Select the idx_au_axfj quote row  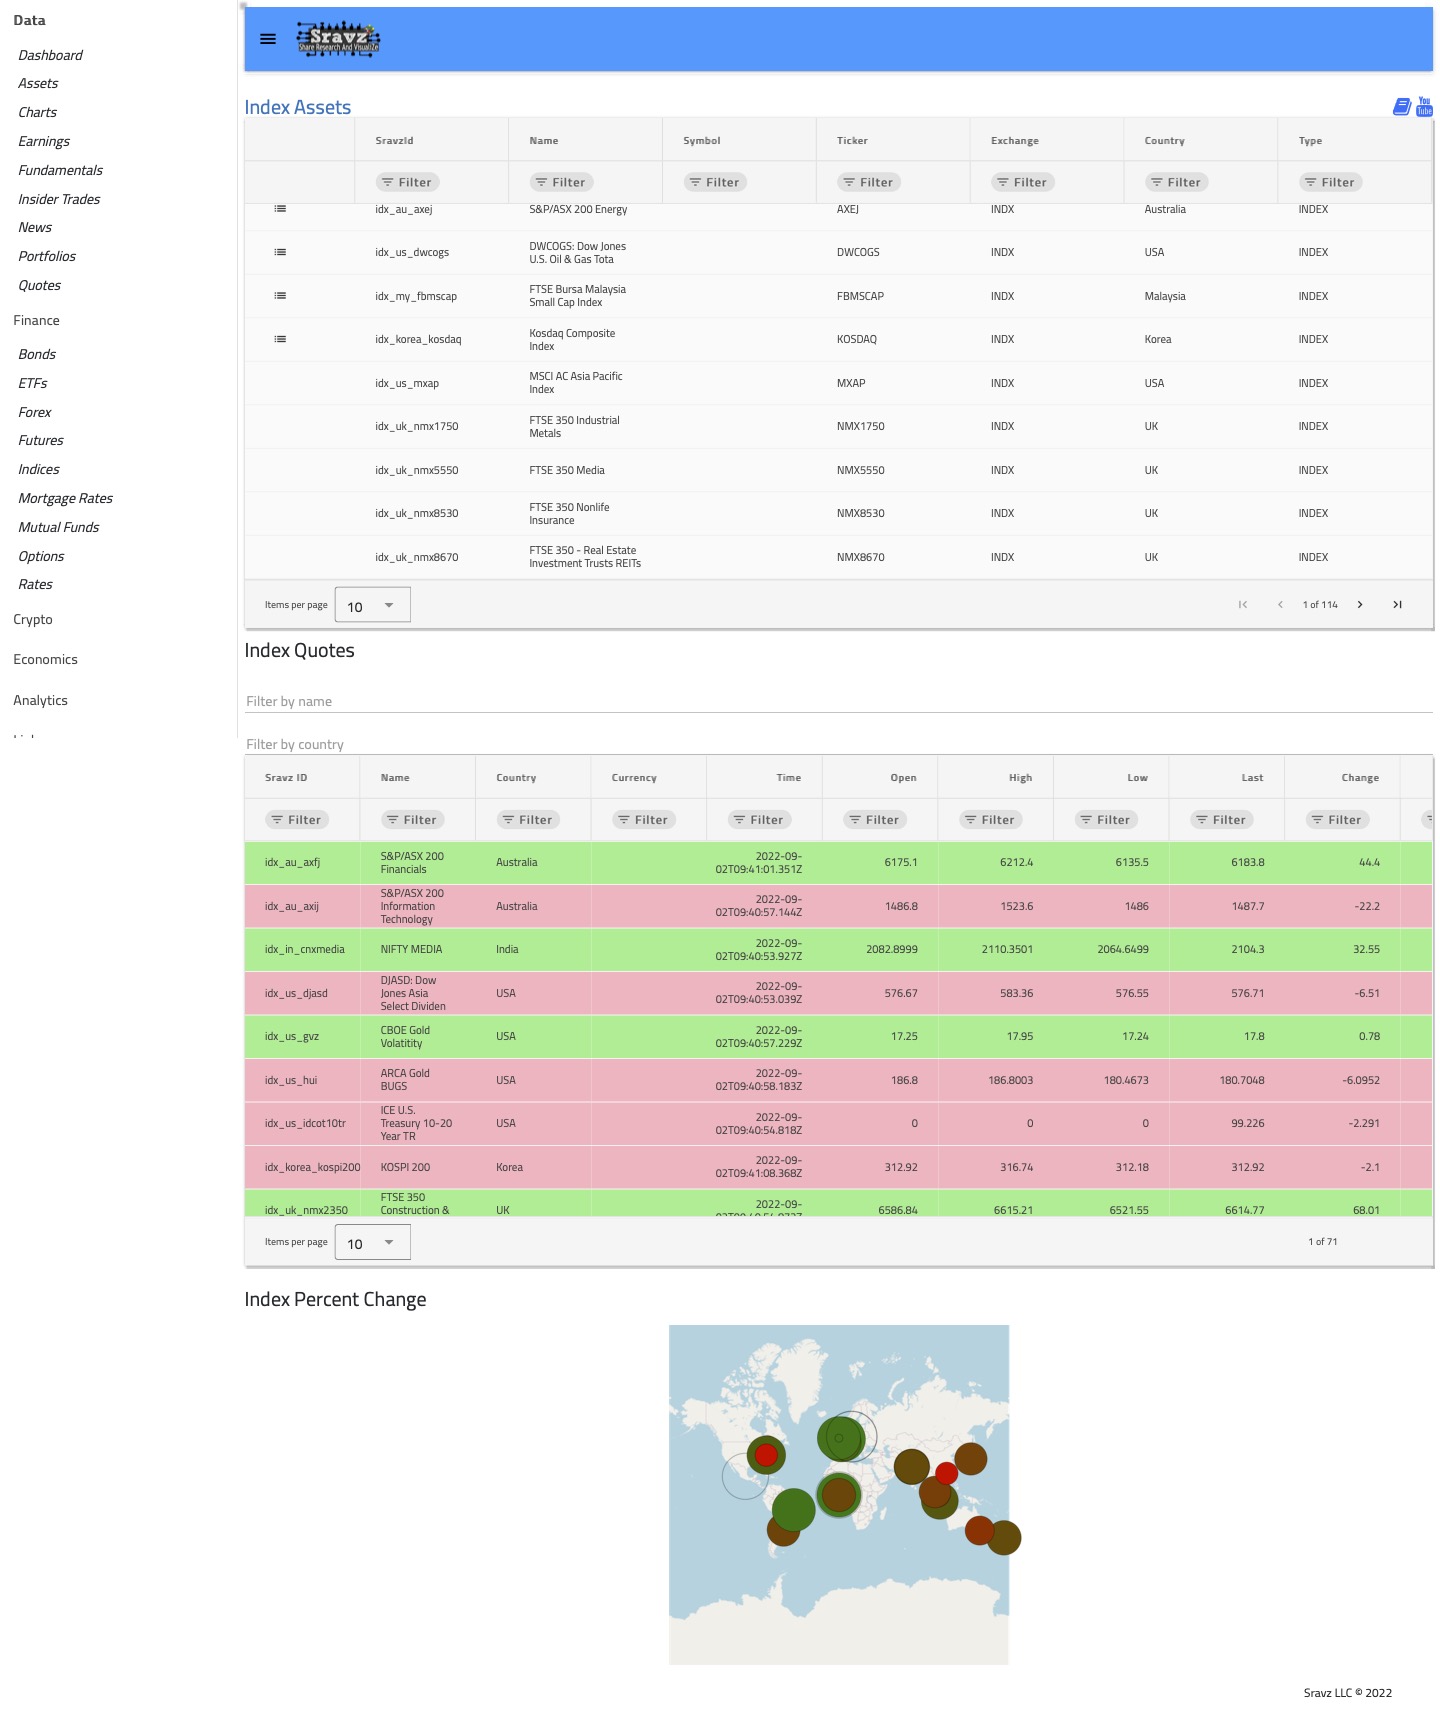pyautogui.click(x=838, y=862)
